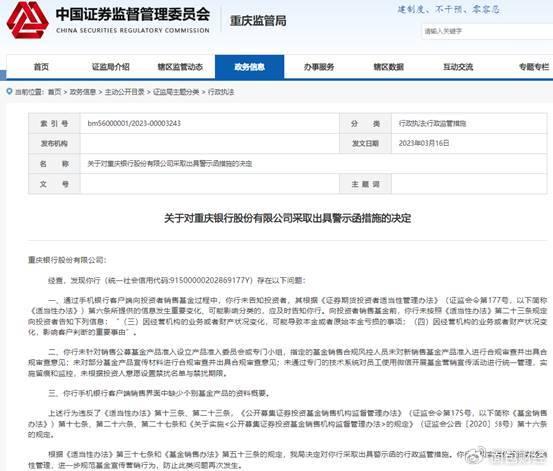Open the 辖区数据 navigation tab
This screenshot has height=471, width=553.
pos(388,67)
